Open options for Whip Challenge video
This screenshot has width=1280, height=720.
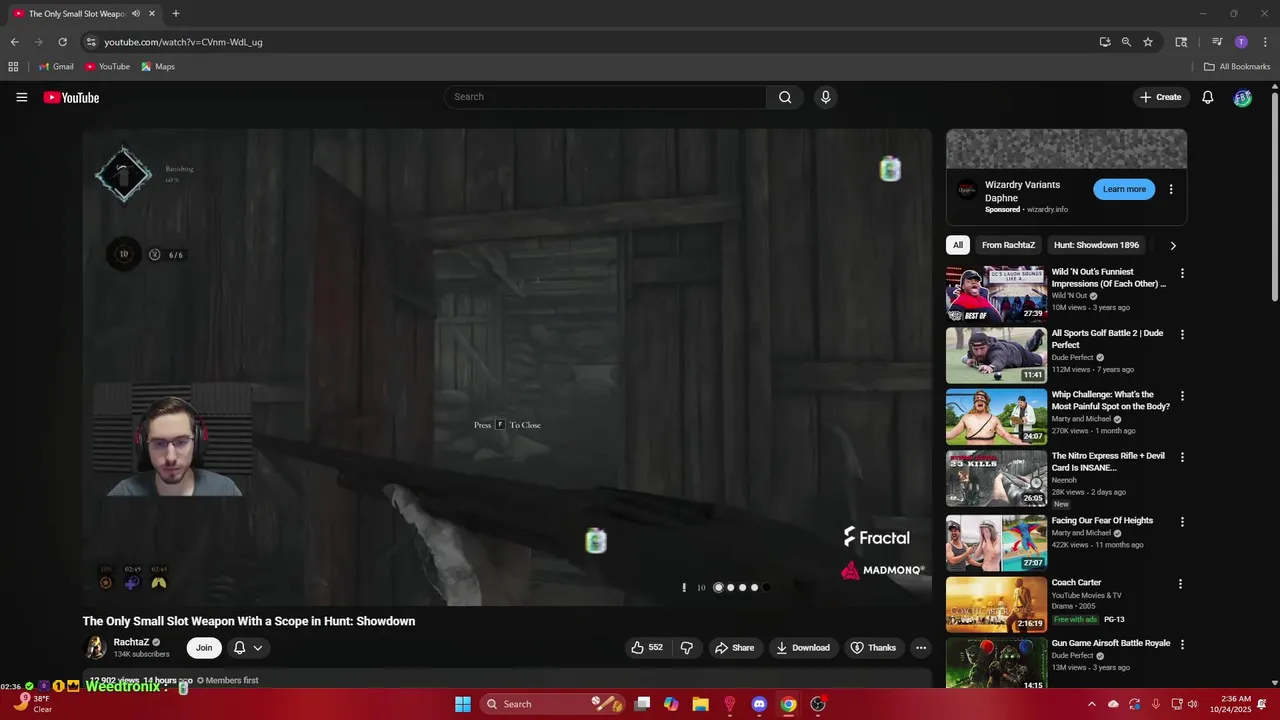(1182, 396)
